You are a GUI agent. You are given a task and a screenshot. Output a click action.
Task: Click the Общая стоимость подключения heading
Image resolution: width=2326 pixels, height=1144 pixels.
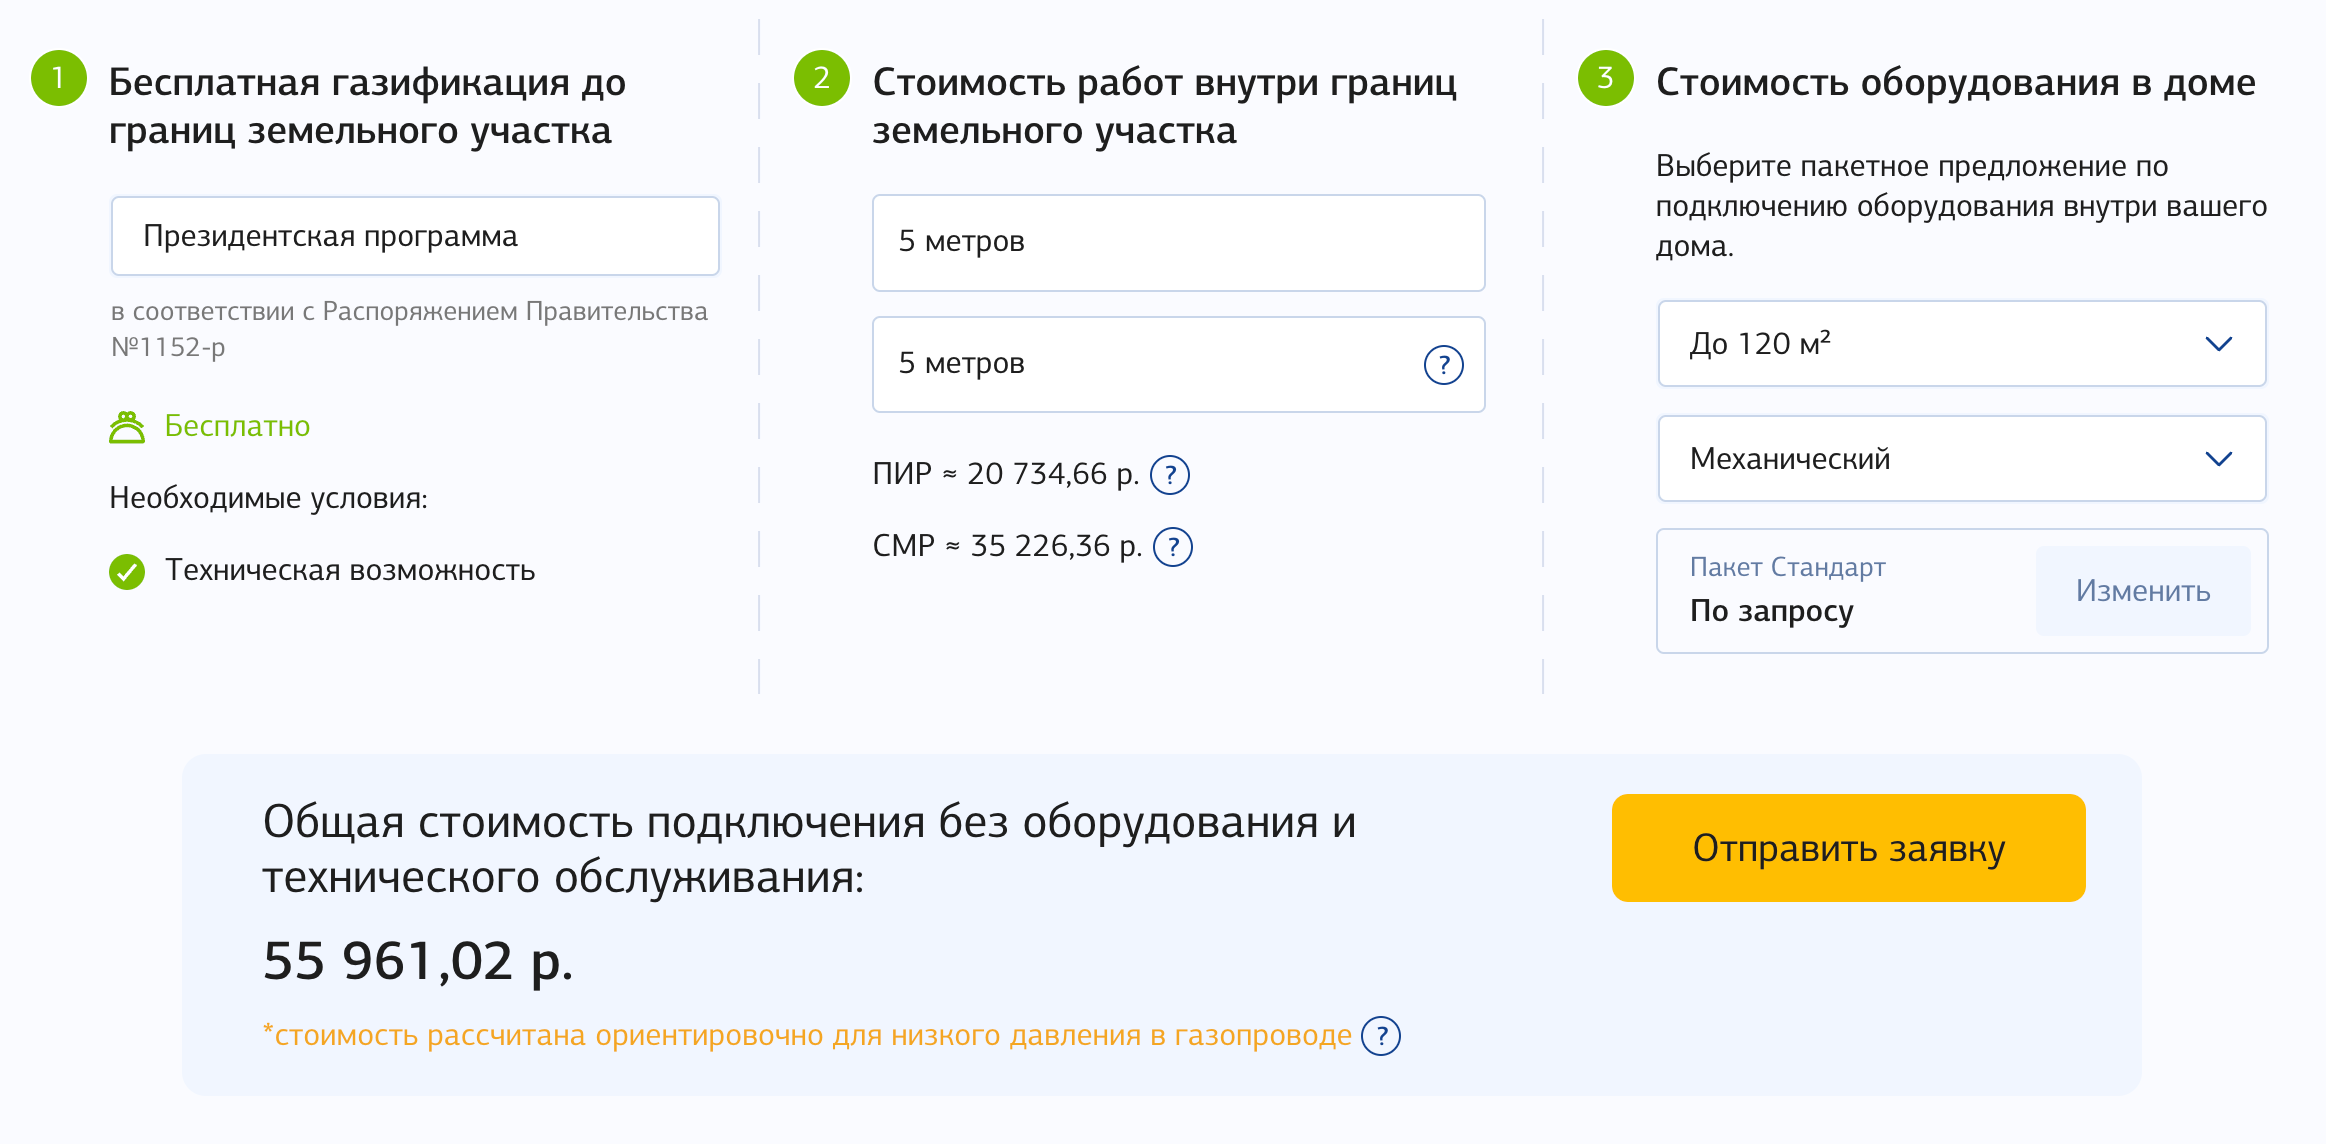809,850
